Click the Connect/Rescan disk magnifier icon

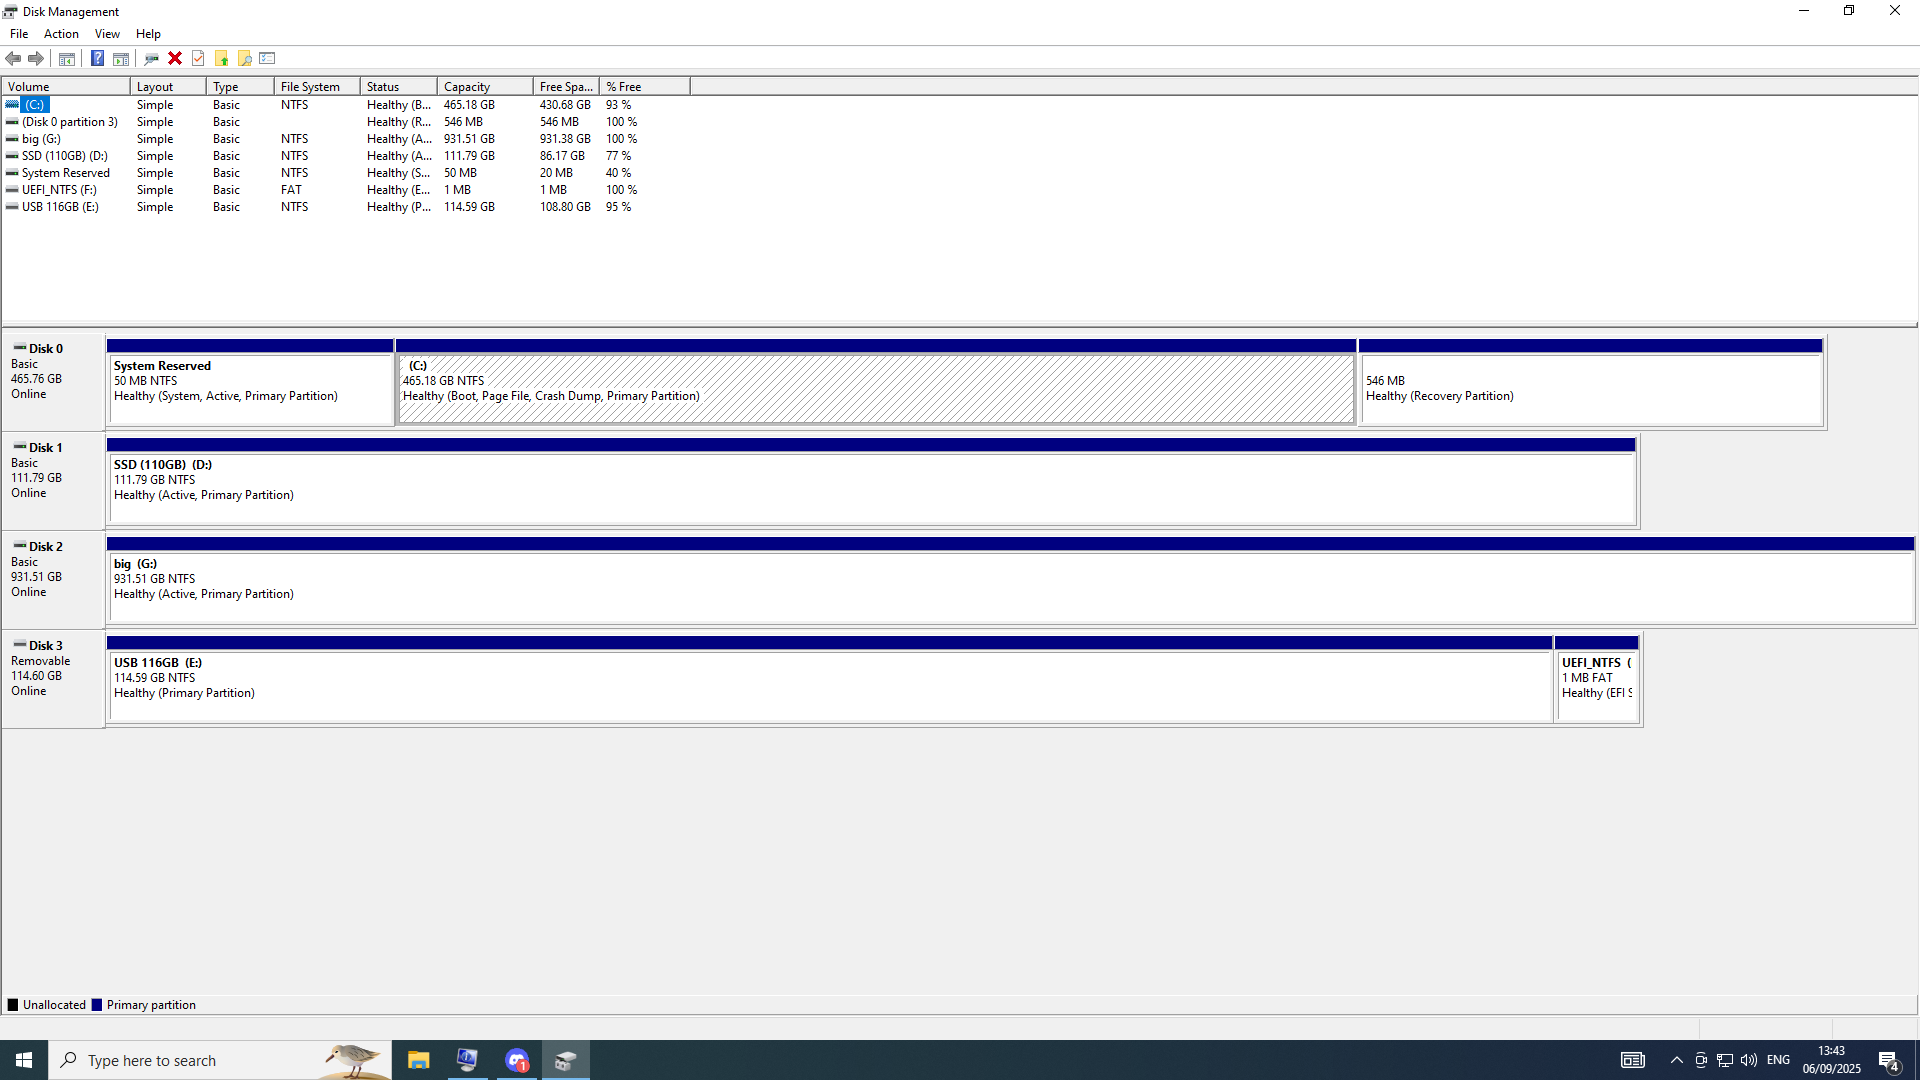click(x=151, y=58)
